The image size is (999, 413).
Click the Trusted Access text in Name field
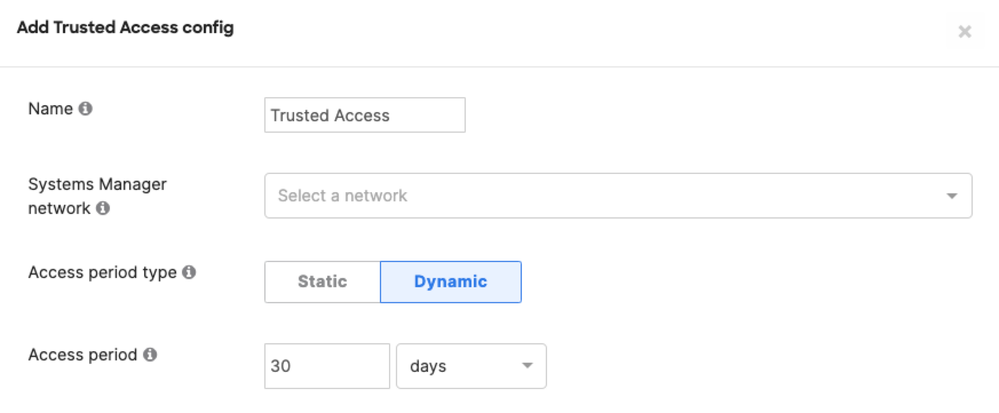click(x=330, y=115)
